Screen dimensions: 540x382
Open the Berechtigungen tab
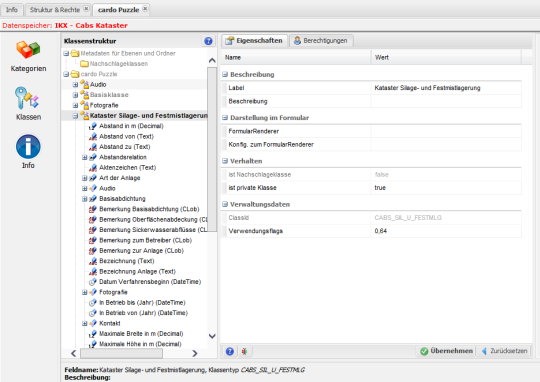[x=321, y=41]
